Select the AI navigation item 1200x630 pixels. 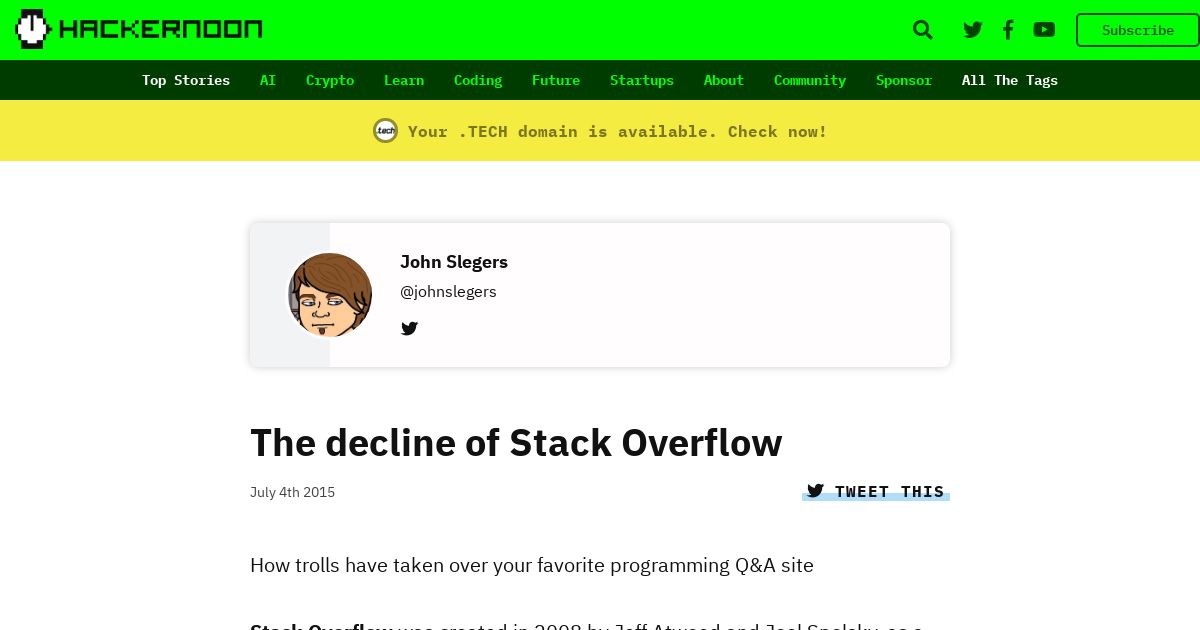[x=268, y=80]
